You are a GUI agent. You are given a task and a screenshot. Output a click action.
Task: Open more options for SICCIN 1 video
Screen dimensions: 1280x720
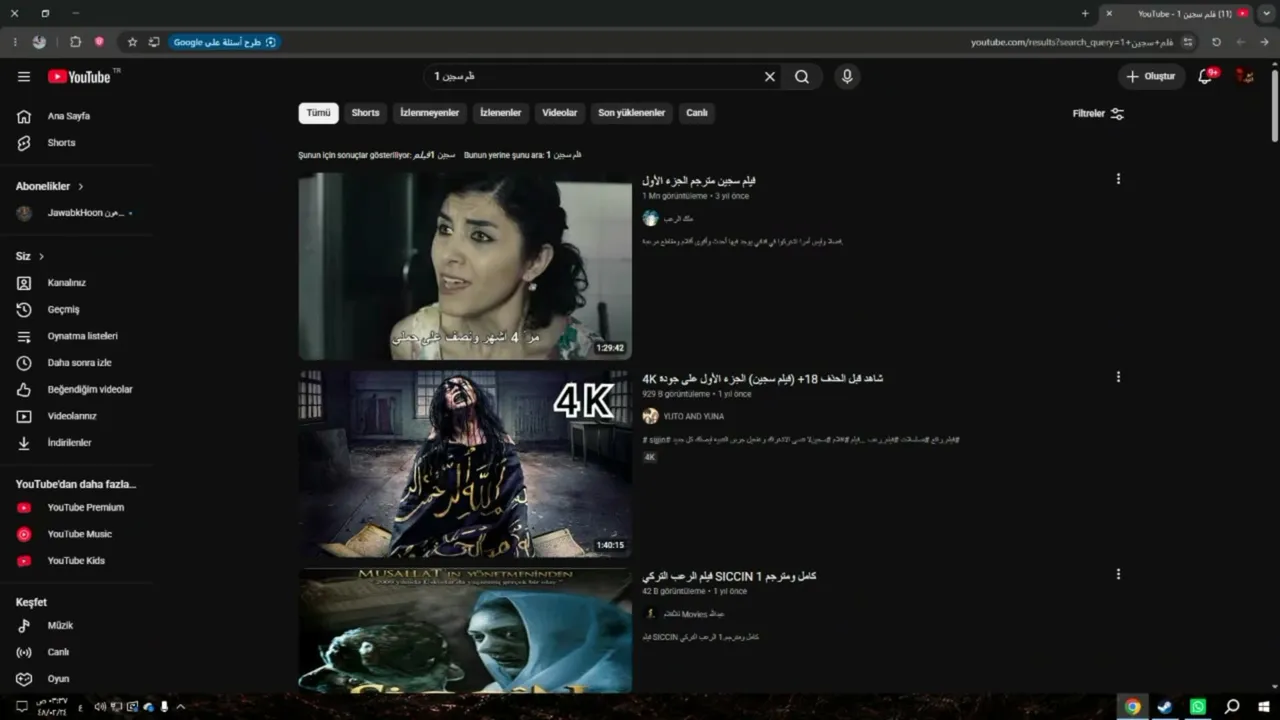1118,574
